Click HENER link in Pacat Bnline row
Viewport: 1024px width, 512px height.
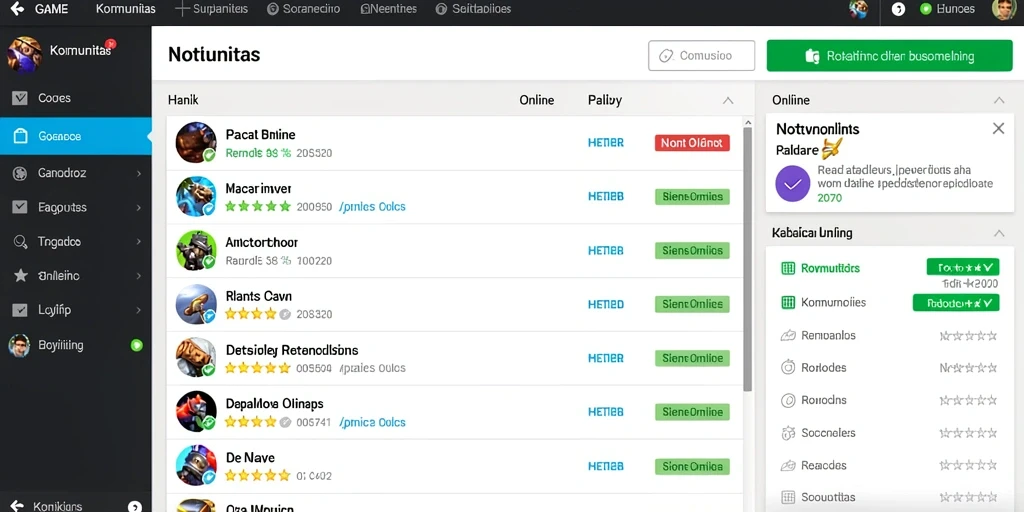605,142
